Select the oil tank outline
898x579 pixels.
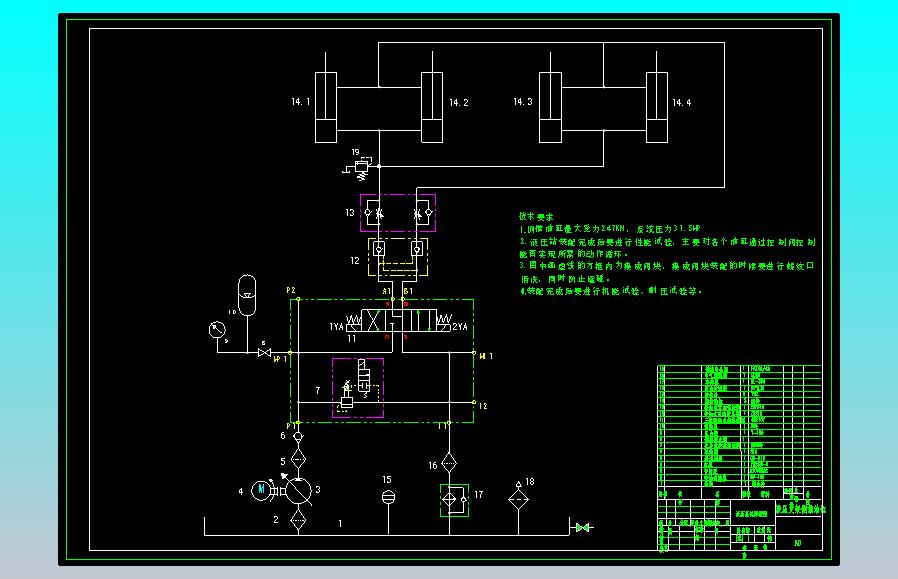click(x=387, y=526)
